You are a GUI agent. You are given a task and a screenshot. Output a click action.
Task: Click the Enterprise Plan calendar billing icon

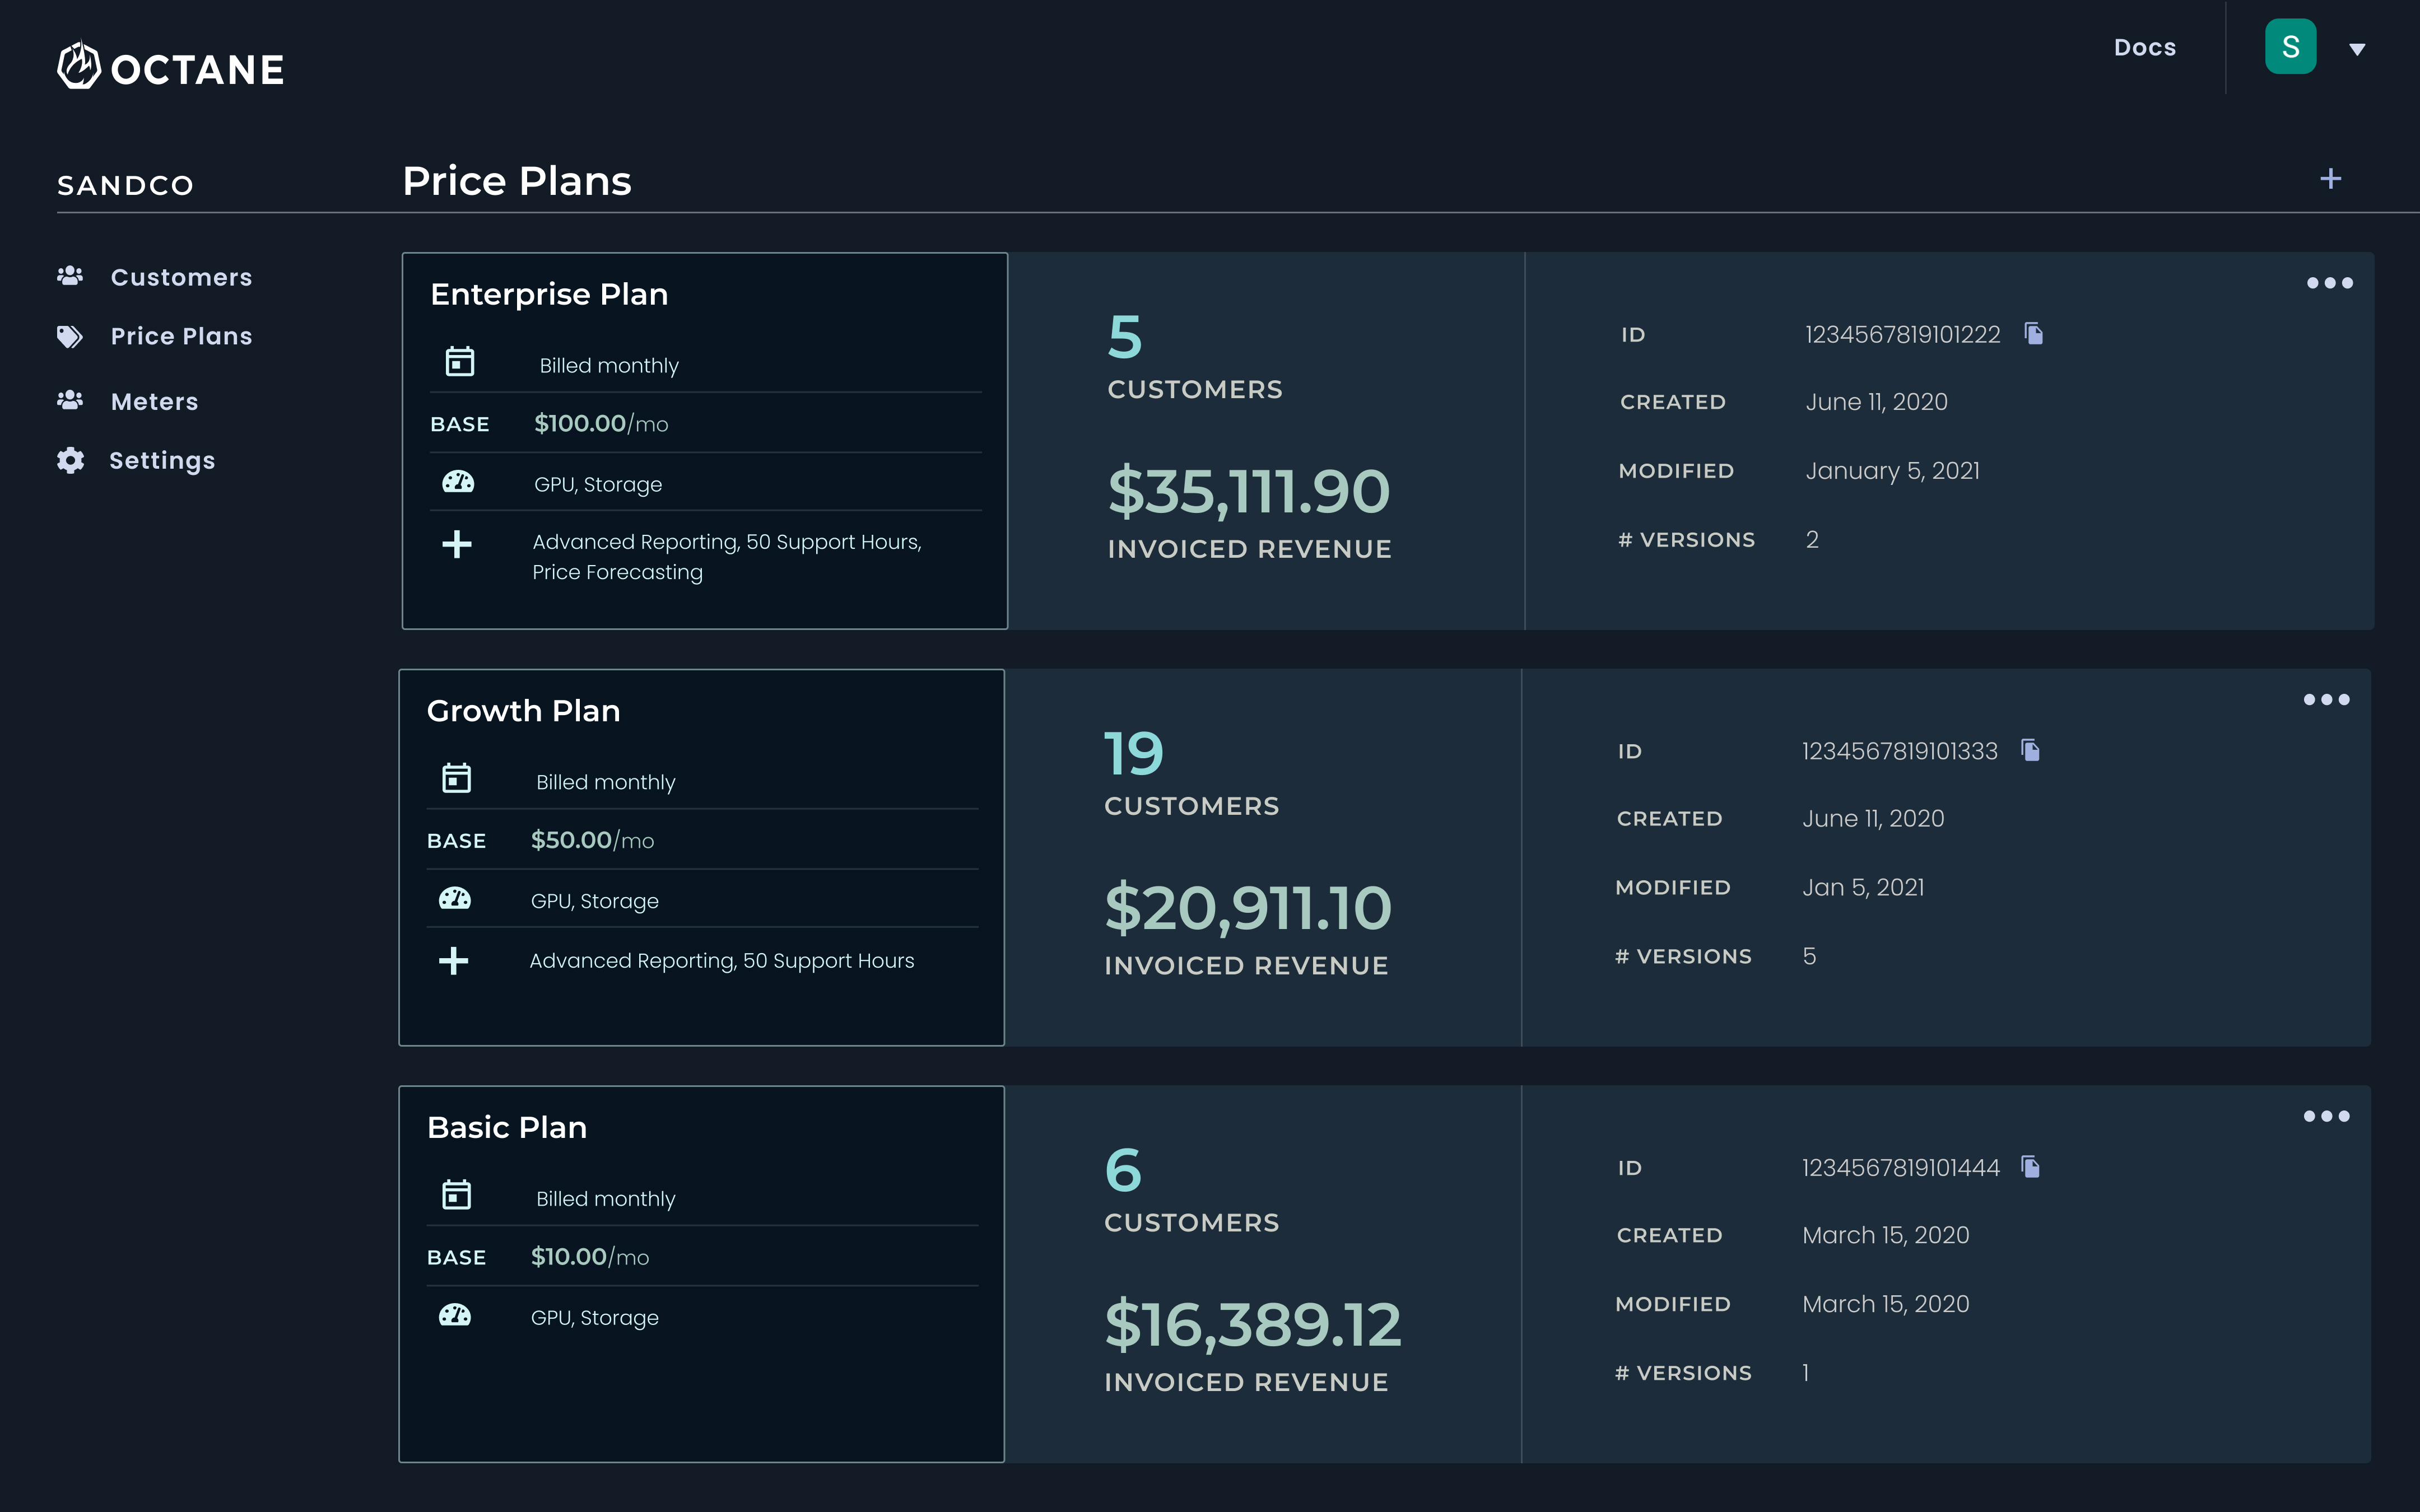pos(460,361)
